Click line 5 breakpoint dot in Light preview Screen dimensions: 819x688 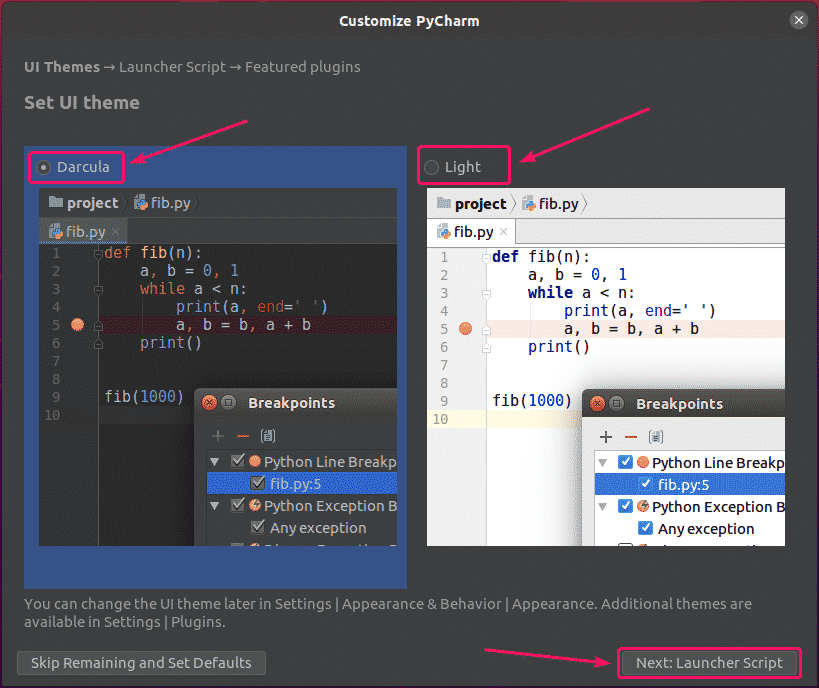465,329
